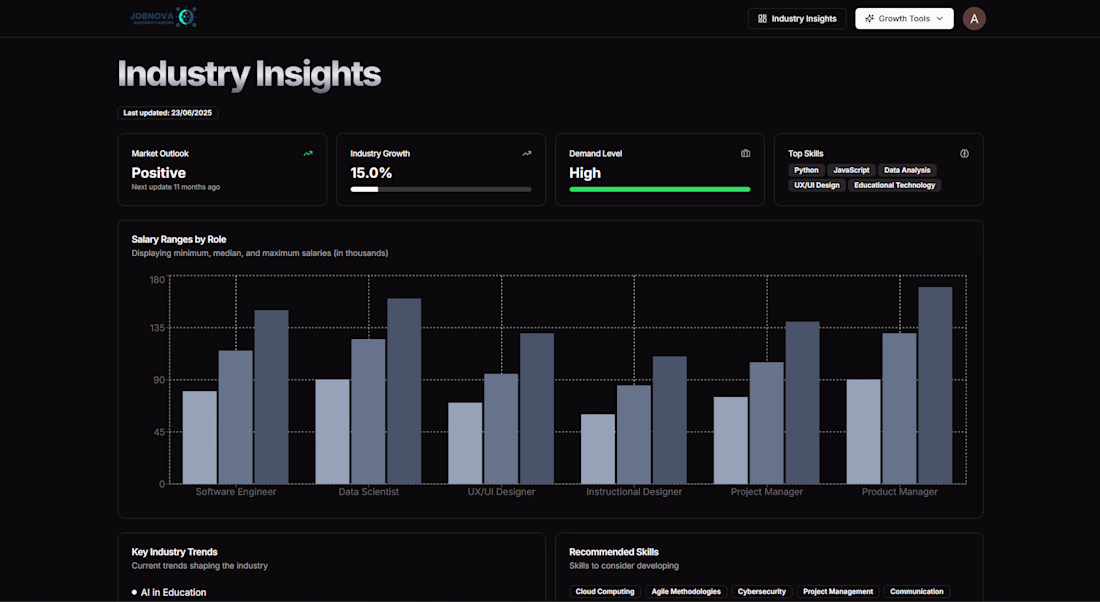Click the Data Scientist maximum salary bar

(404, 392)
